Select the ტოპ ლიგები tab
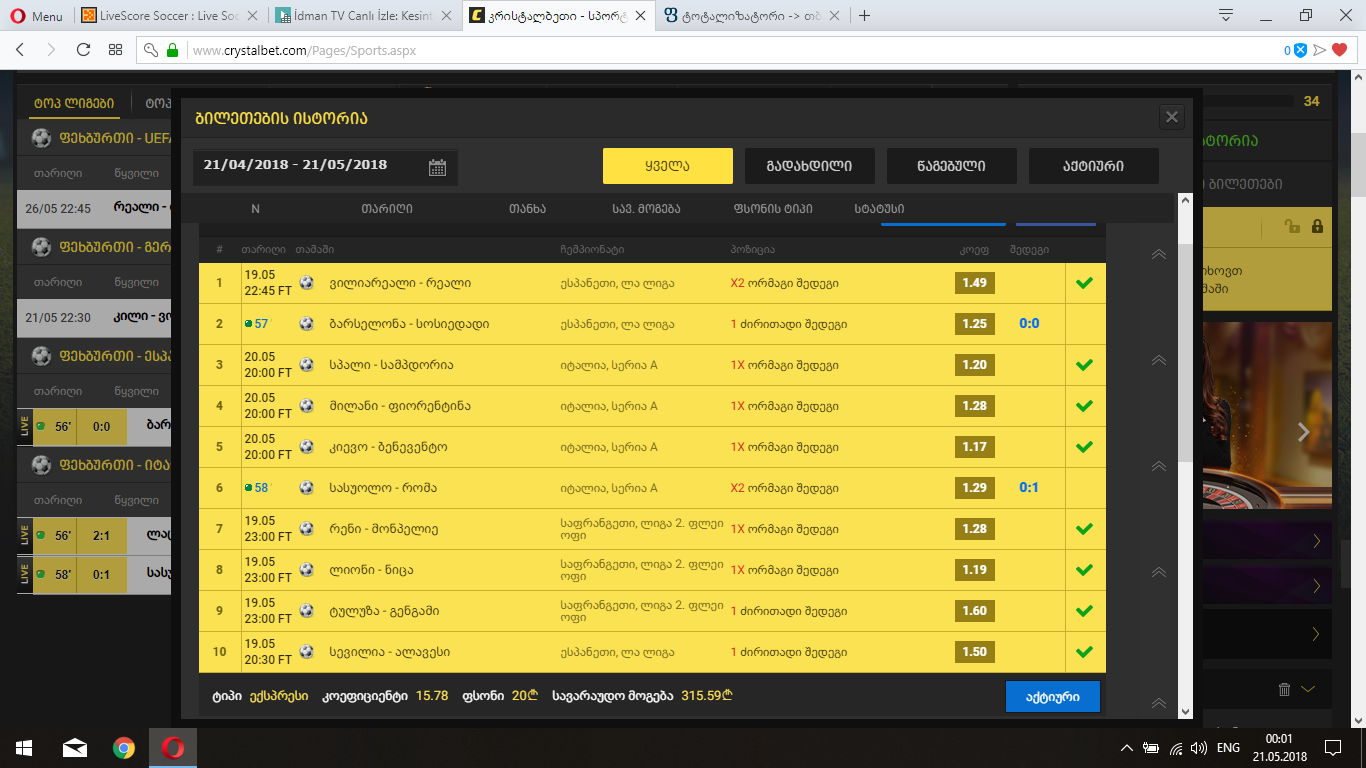Image resolution: width=1366 pixels, height=768 pixels. point(74,103)
